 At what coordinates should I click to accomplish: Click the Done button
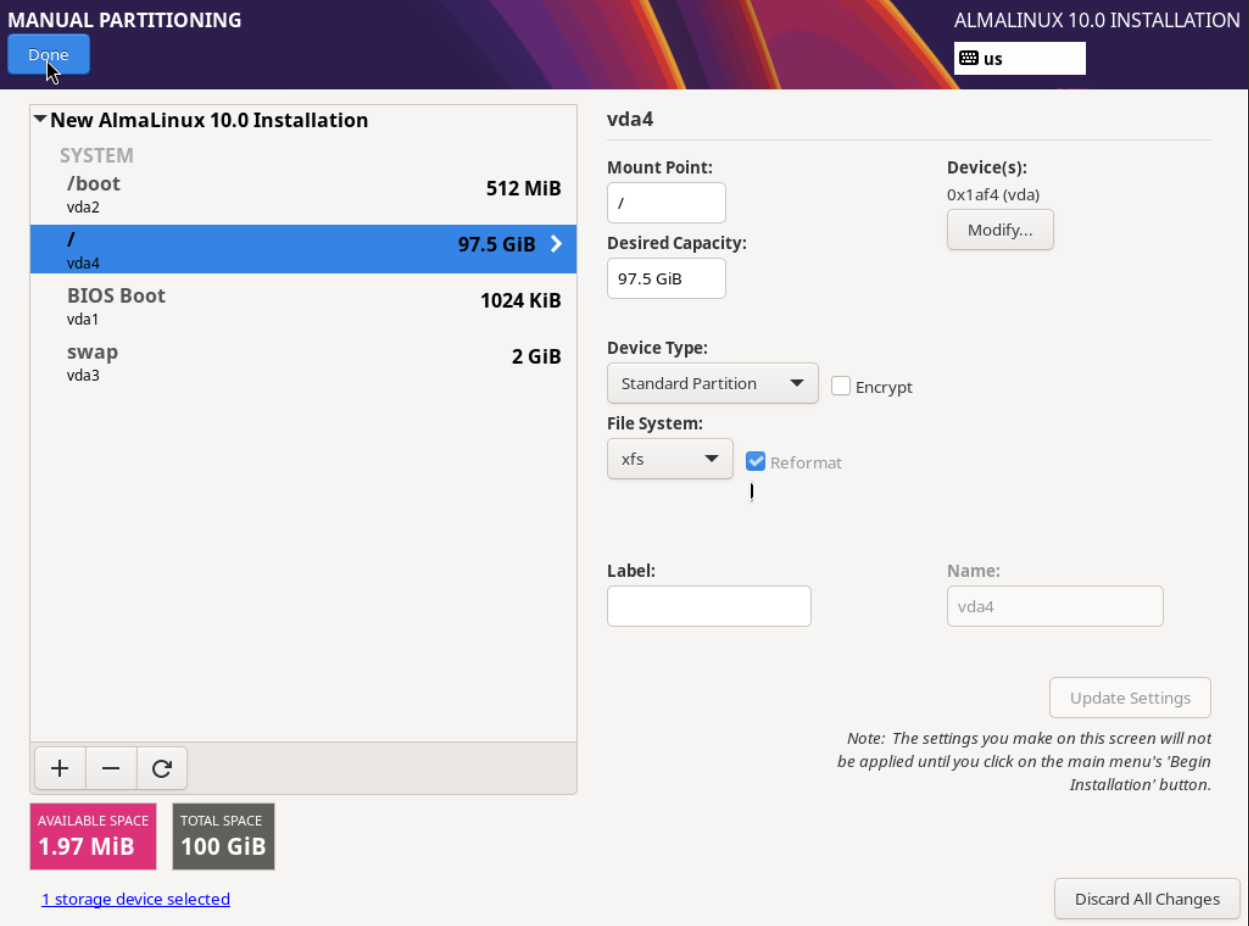[49, 54]
